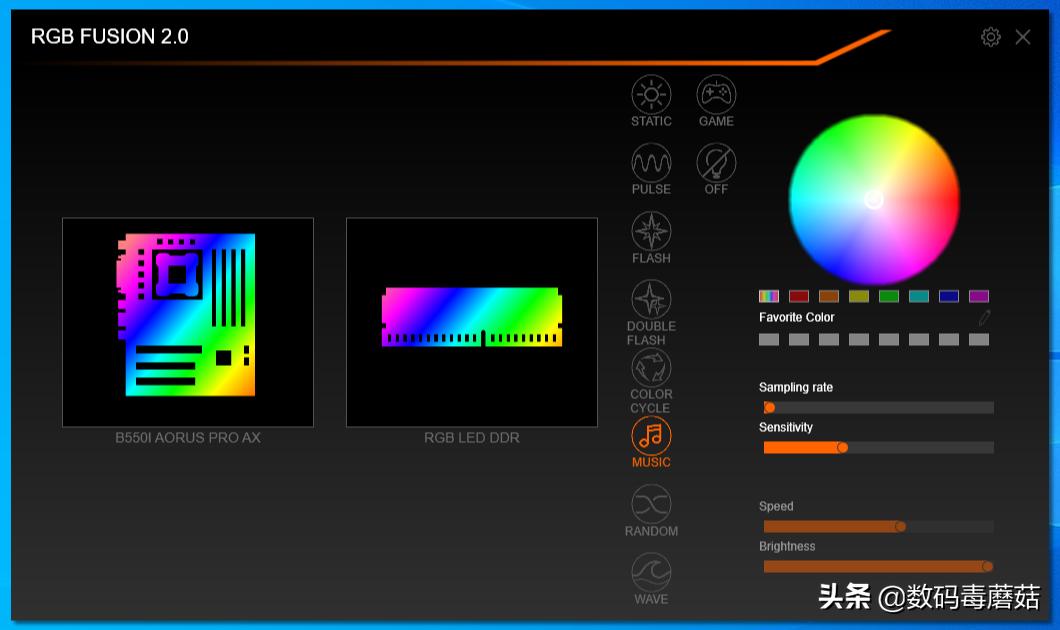Adjust the Sensitivity slider
Image resolution: width=1060 pixels, height=630 pixels.
tap(879, 447)
